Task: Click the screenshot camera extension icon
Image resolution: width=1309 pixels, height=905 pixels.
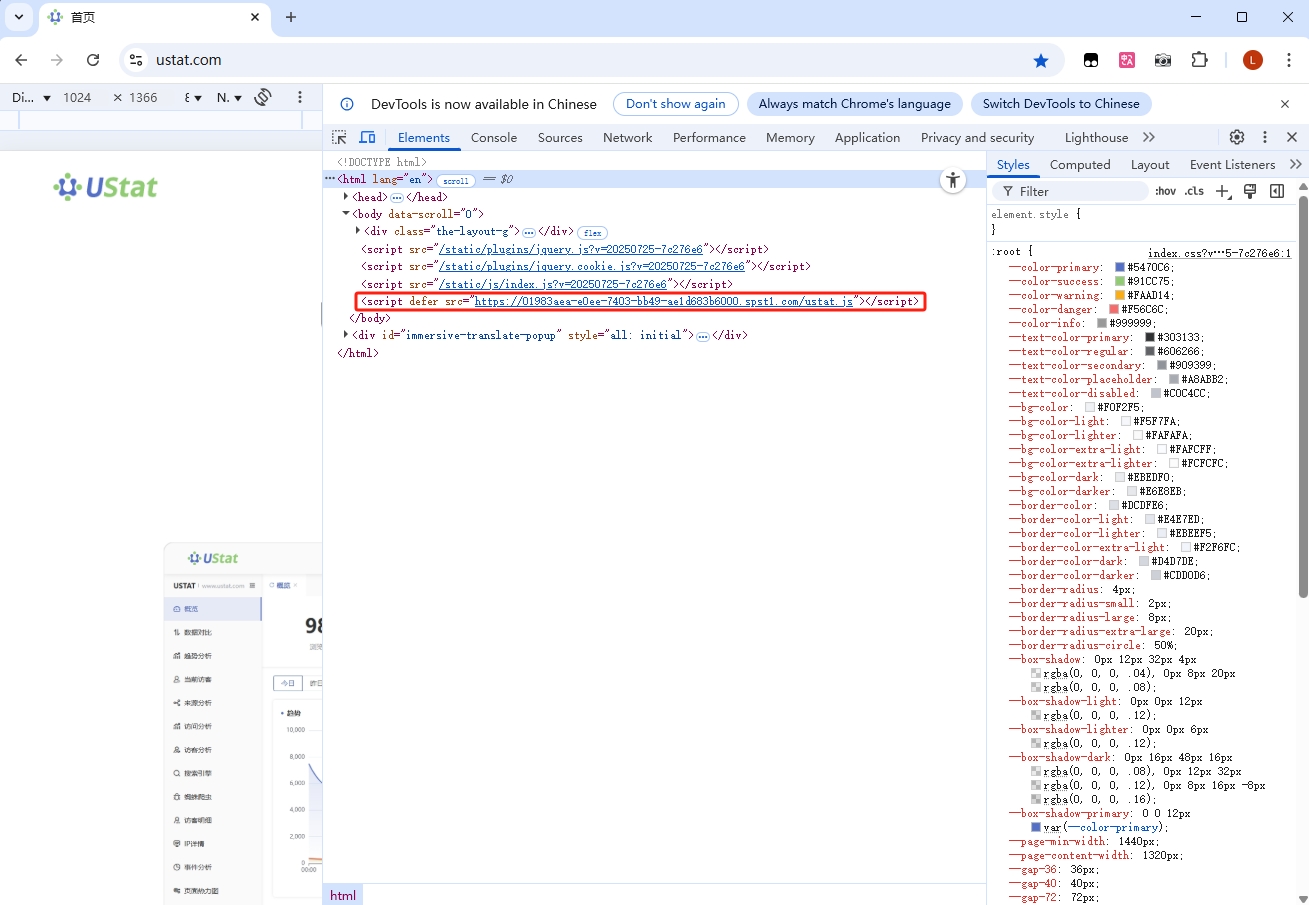Action: 1163,60
